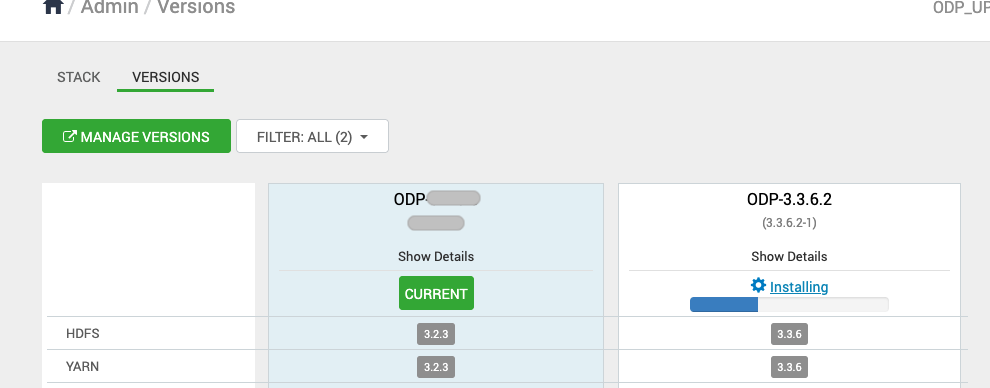Image resolution: width=990 pixels, height=388 pixels.
Task: Click the gear icon next to Installing
Action: (x=758, y=286)
